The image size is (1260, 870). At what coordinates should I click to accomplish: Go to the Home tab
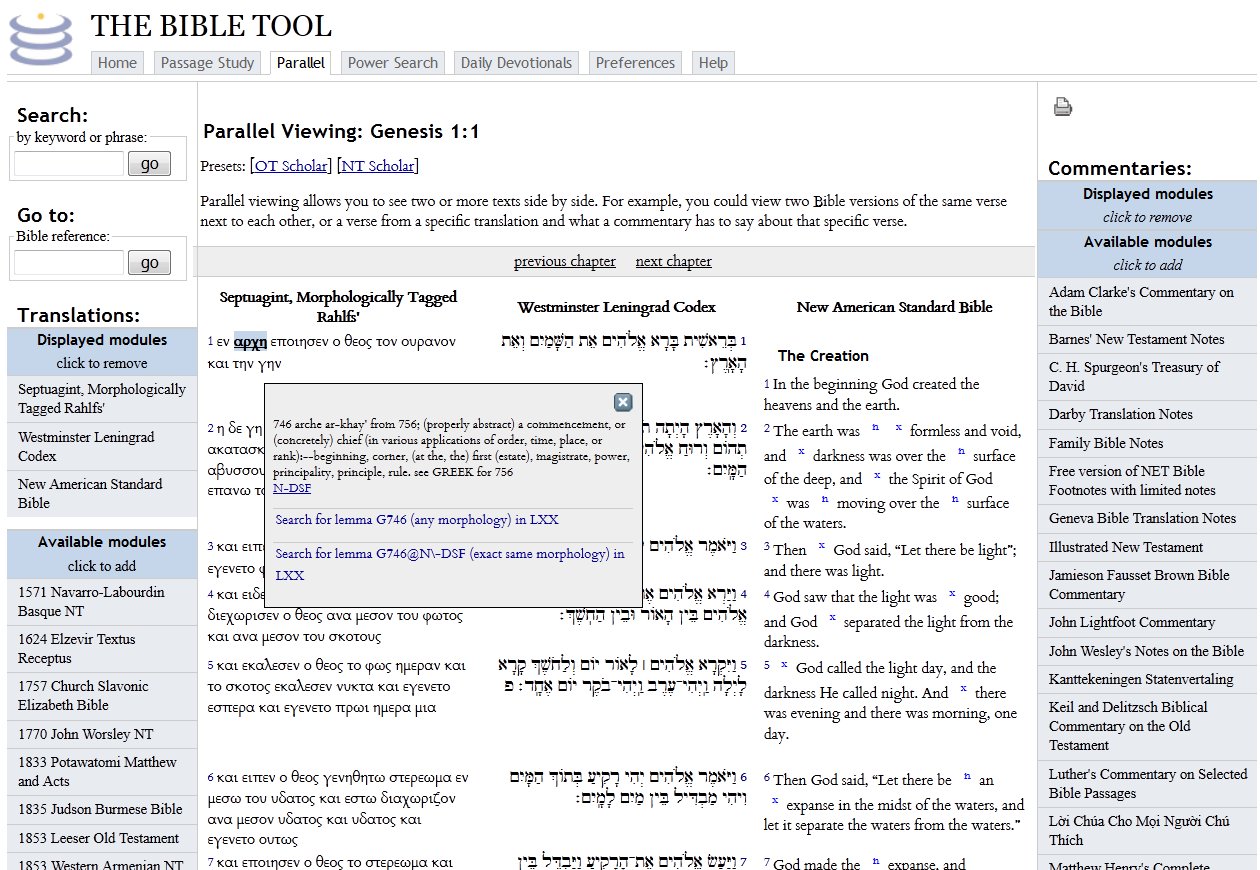(117, 63)
